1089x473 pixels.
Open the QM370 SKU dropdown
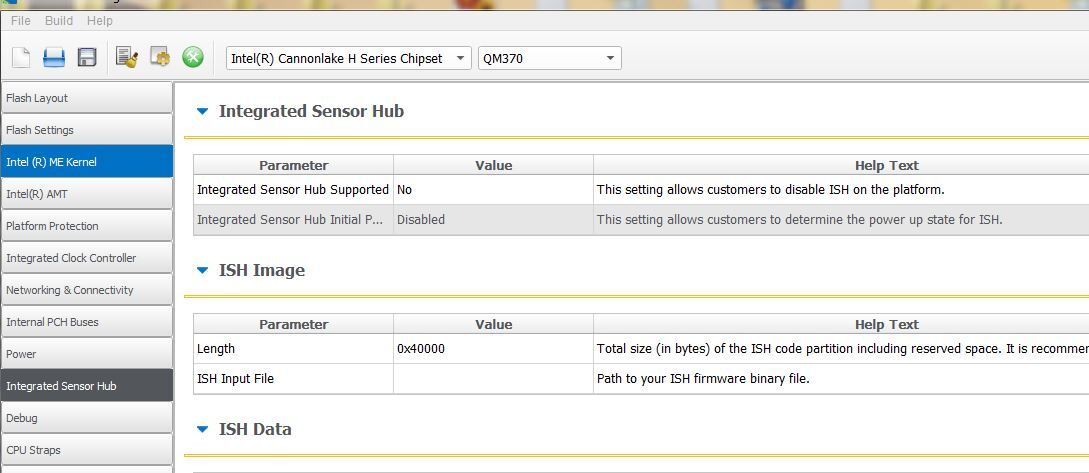[549, 58]
